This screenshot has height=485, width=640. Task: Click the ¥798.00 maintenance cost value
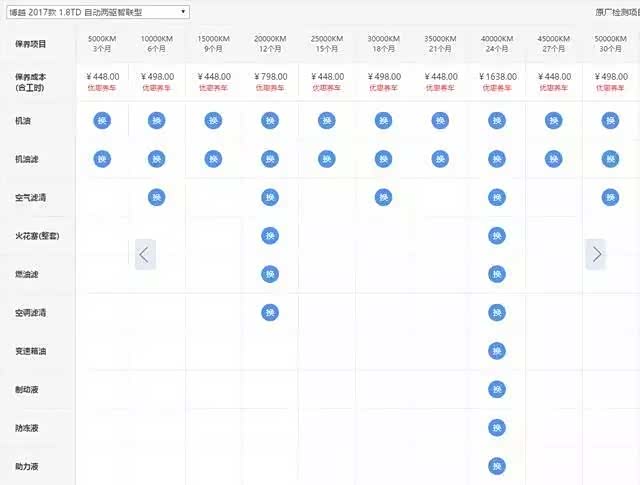(271, 76)
